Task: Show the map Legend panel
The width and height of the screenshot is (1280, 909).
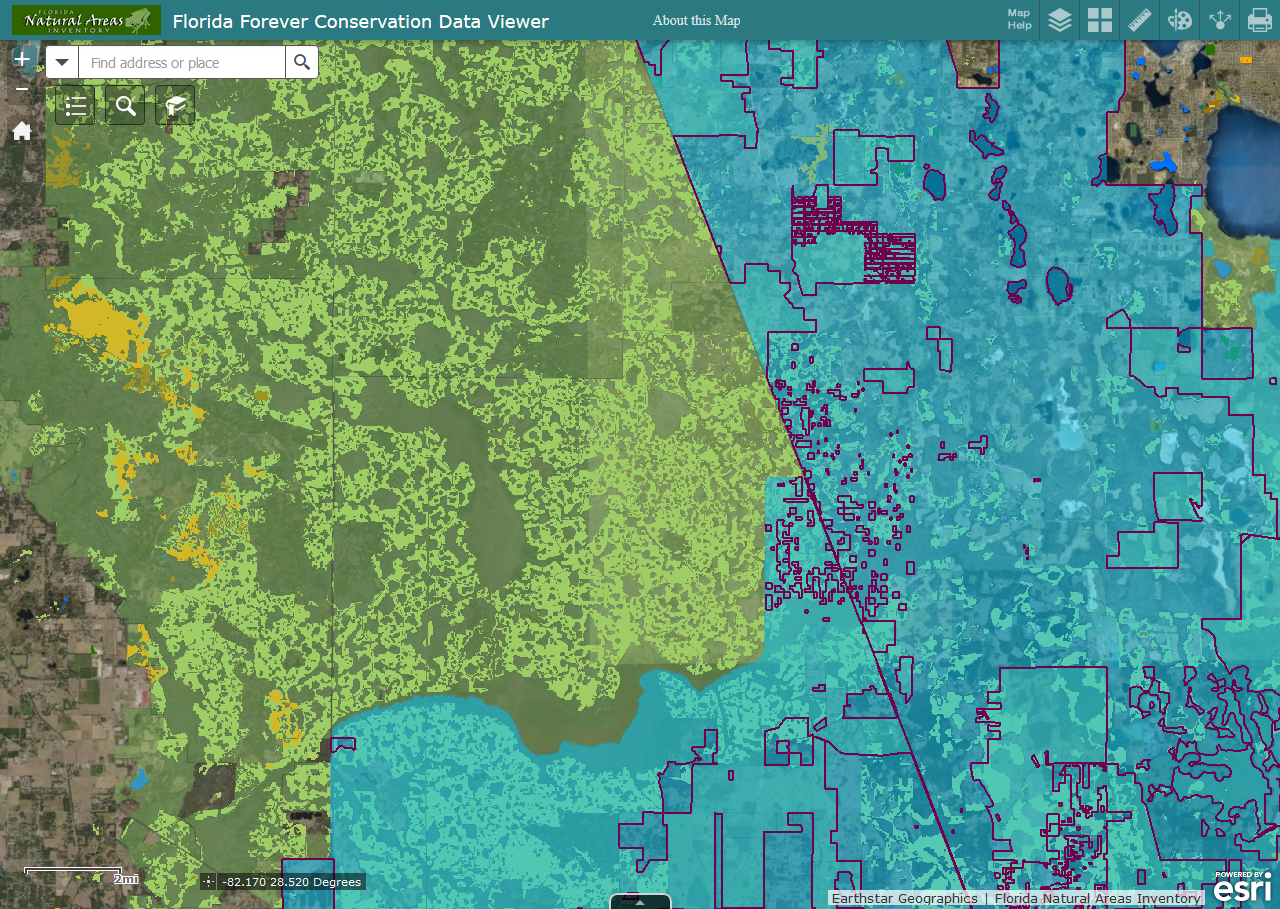Action: tap(75, 104)
